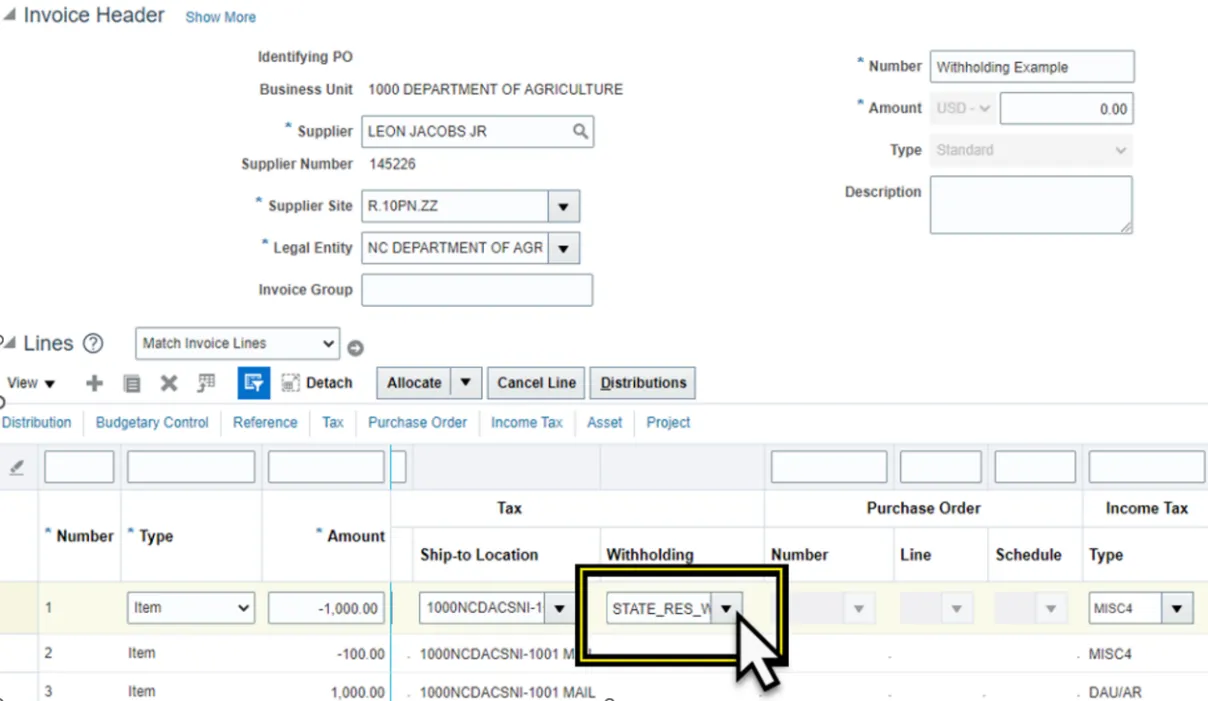
Task: Collapse the Invoice Header section triangle
Action: (x=8, y=16)
